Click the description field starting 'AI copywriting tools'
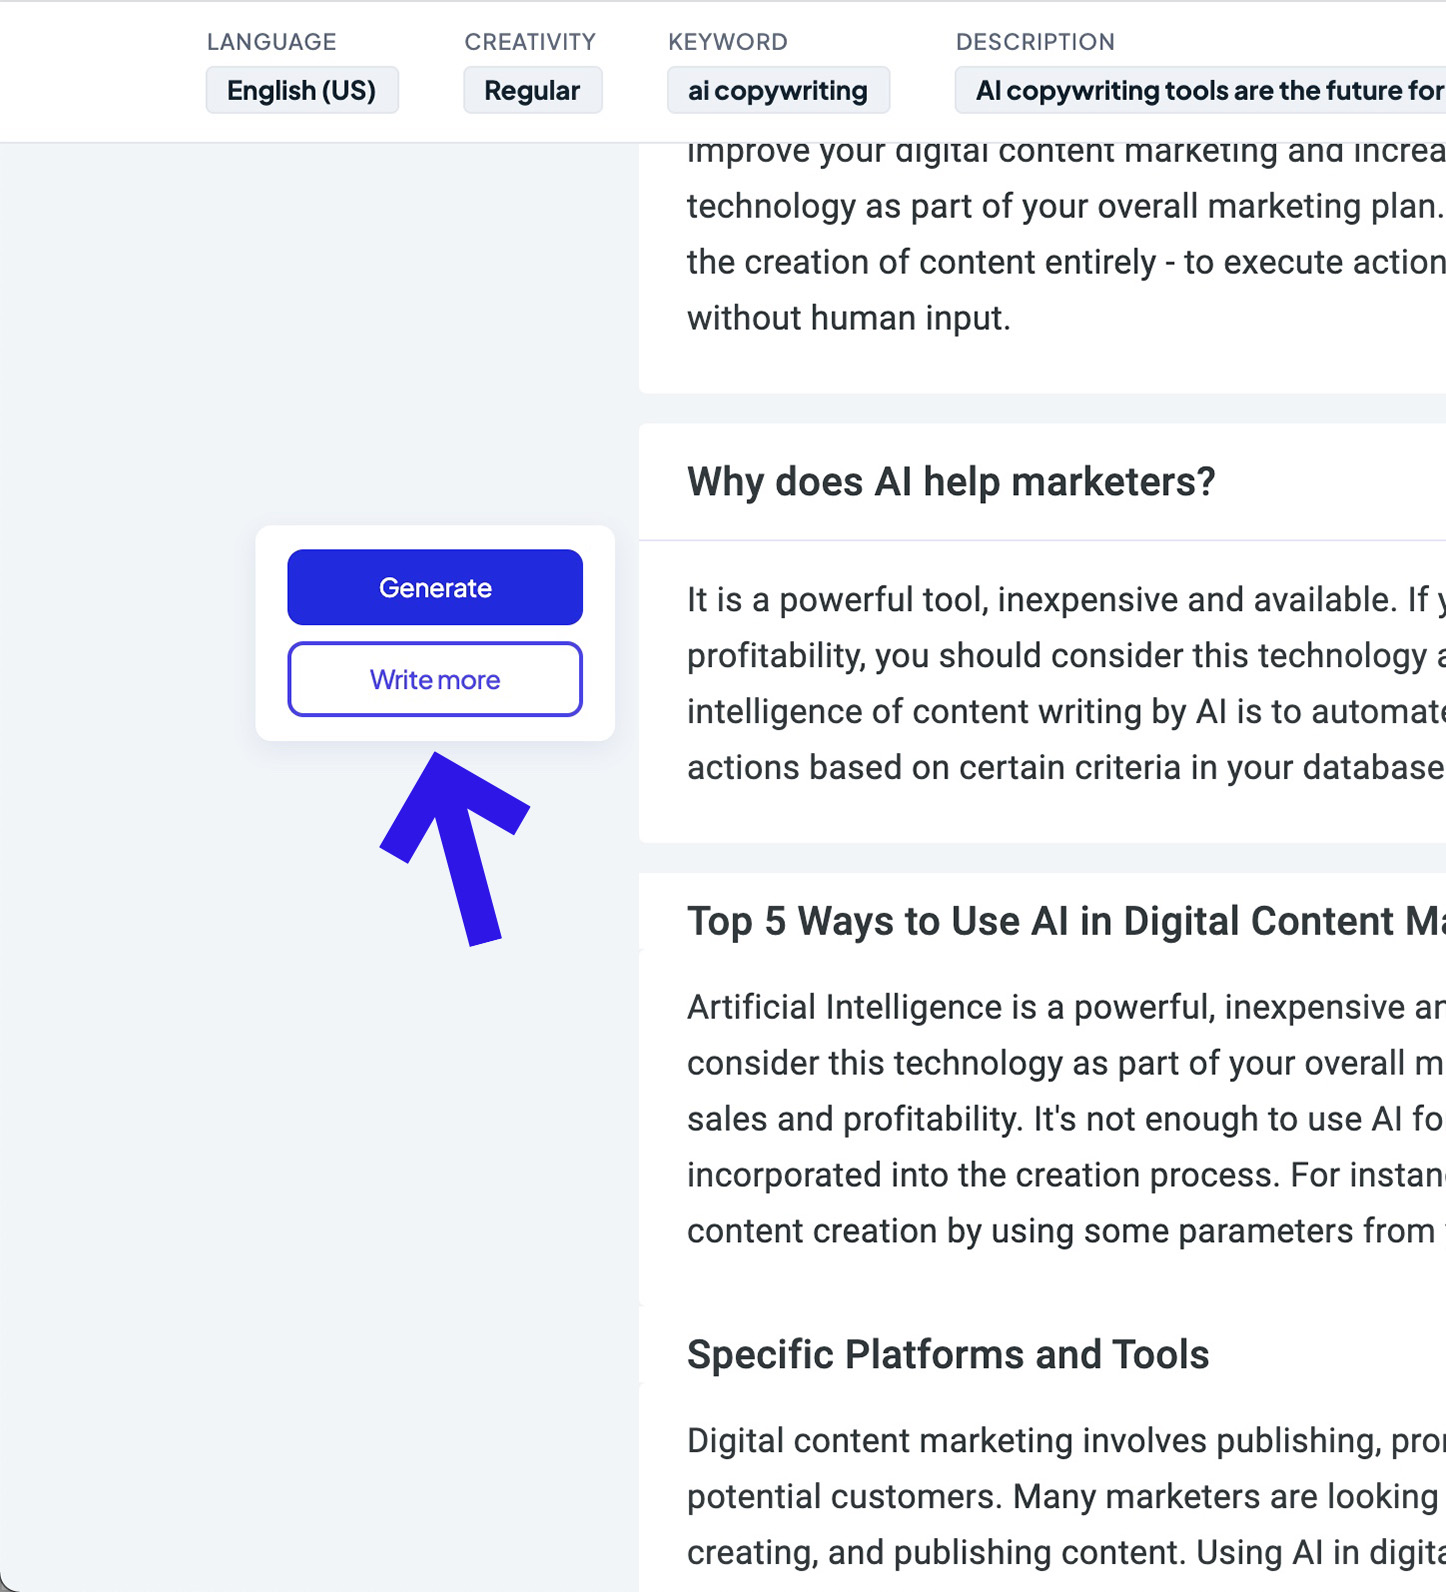The height and width of the screenshot is (1592, 1446). pyautogui.click(x=1200, y=91)
